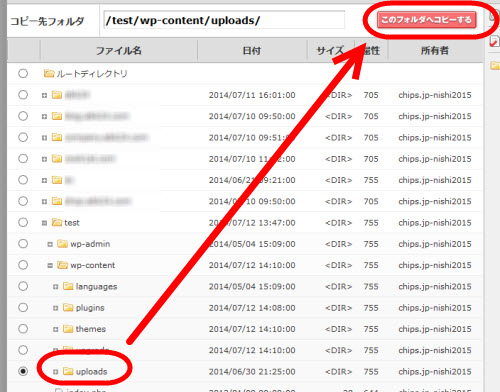
Task: Select the ルートディレクトリ radio button
Action: [23, 73]
